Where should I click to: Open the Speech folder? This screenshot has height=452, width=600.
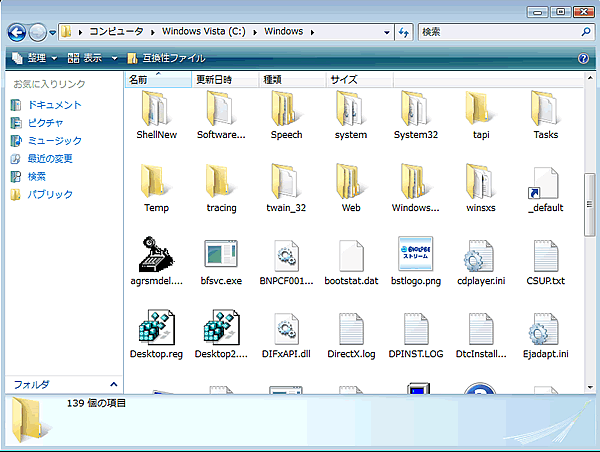(x=286, y=115)
